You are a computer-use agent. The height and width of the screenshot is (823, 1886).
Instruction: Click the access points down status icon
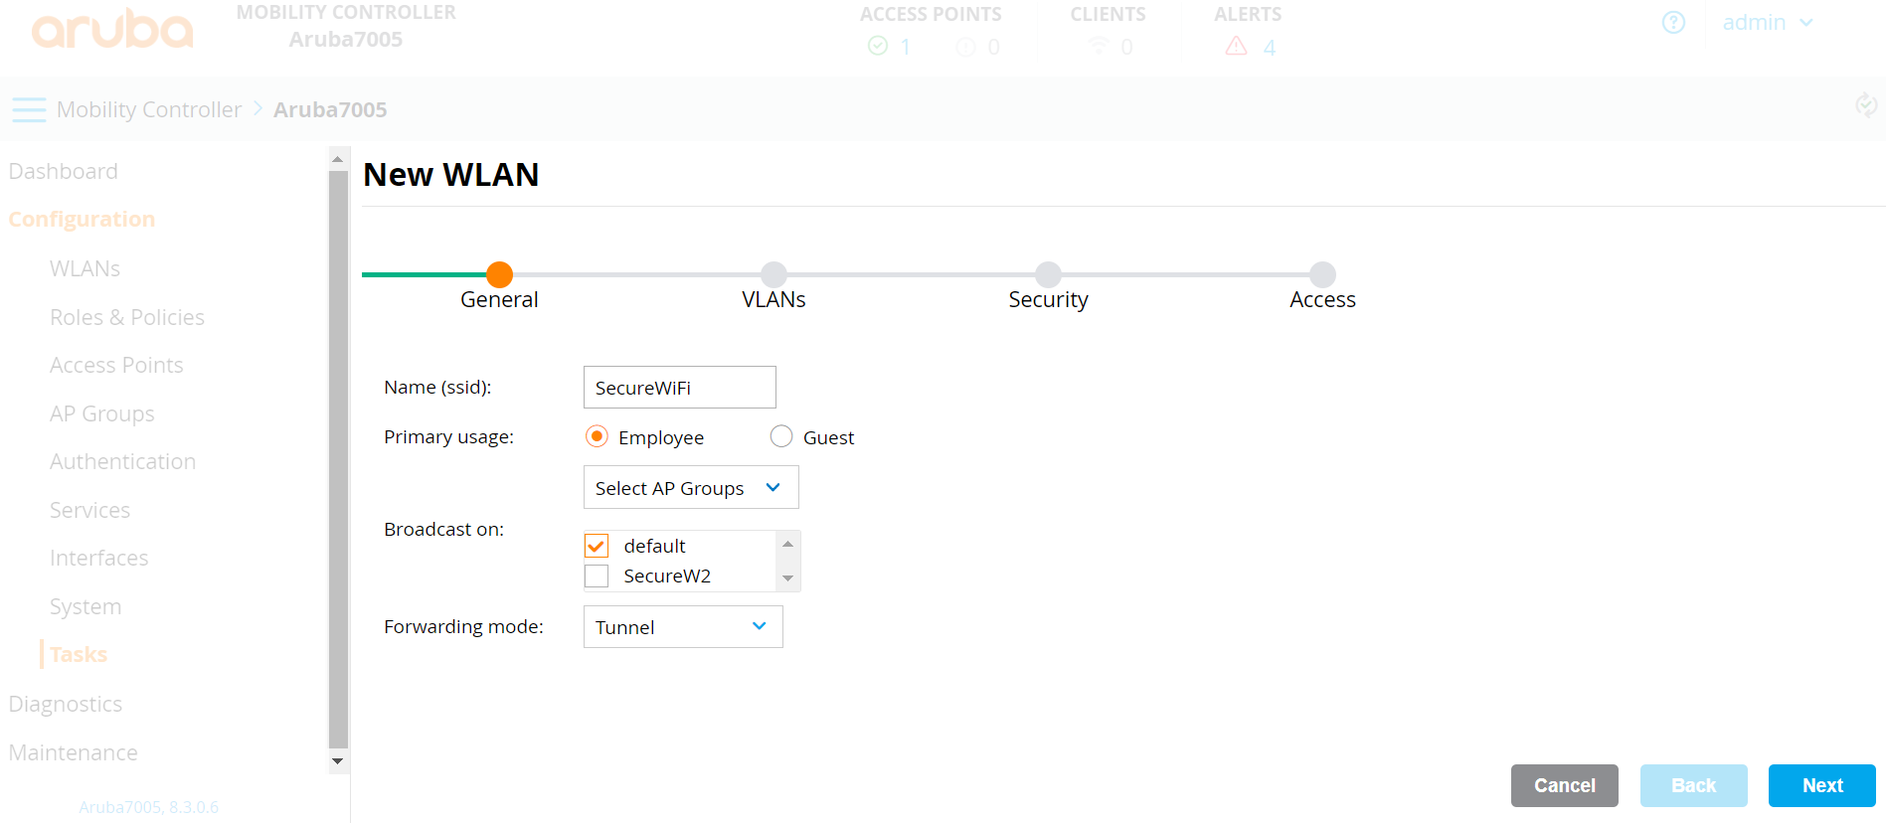tap(965, 47)
